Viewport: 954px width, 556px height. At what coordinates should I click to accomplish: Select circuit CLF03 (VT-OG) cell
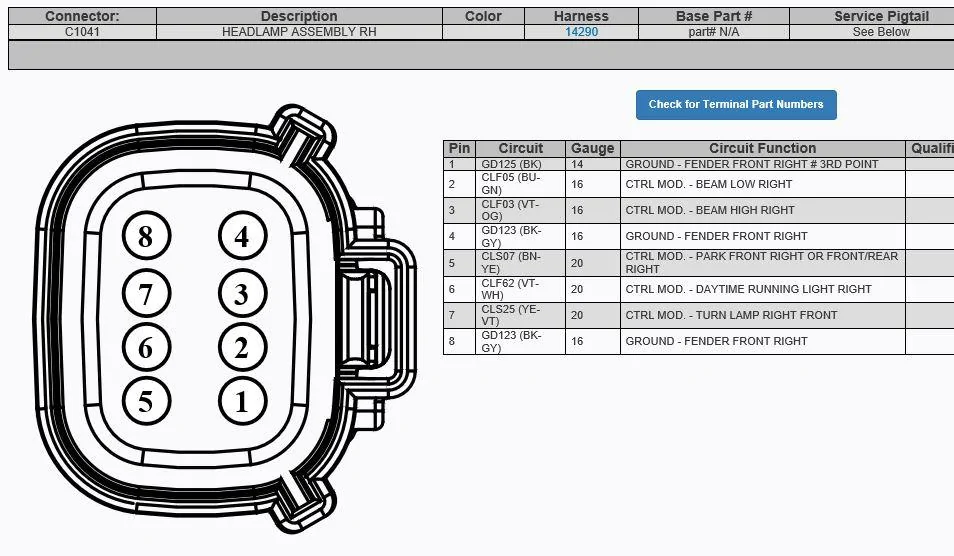(x=520, y=210)
